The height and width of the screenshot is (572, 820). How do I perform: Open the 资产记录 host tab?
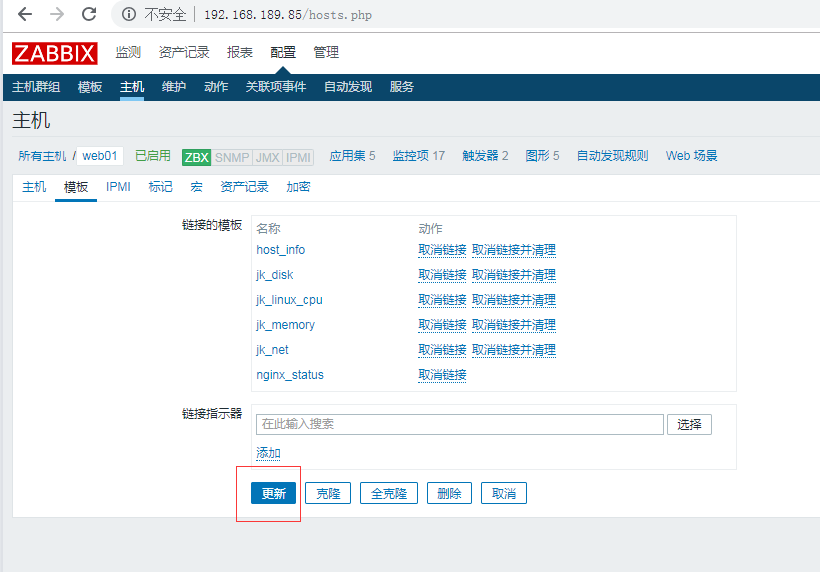click(244, 187)
